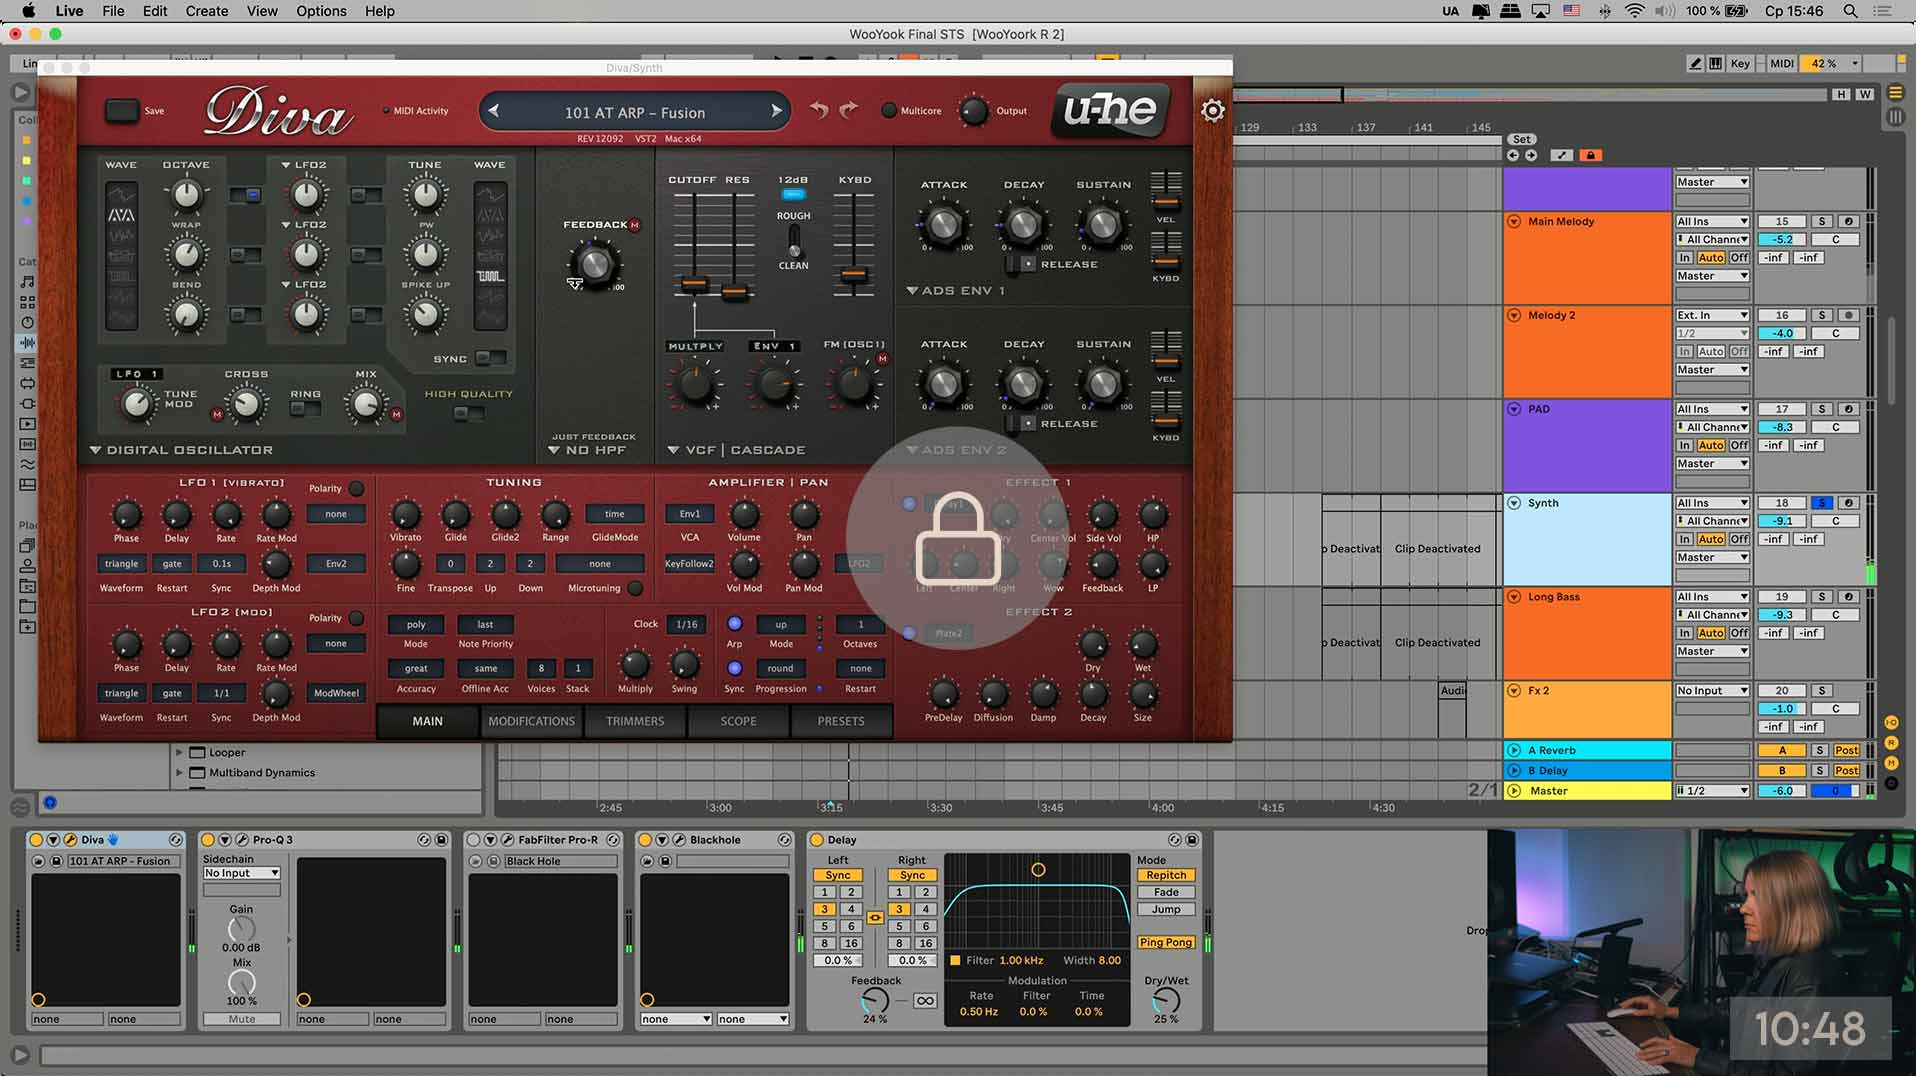Click the Save button in Diva
Screen dimensions: 1916x1076
pyautogui.click(x=122, y=111)
